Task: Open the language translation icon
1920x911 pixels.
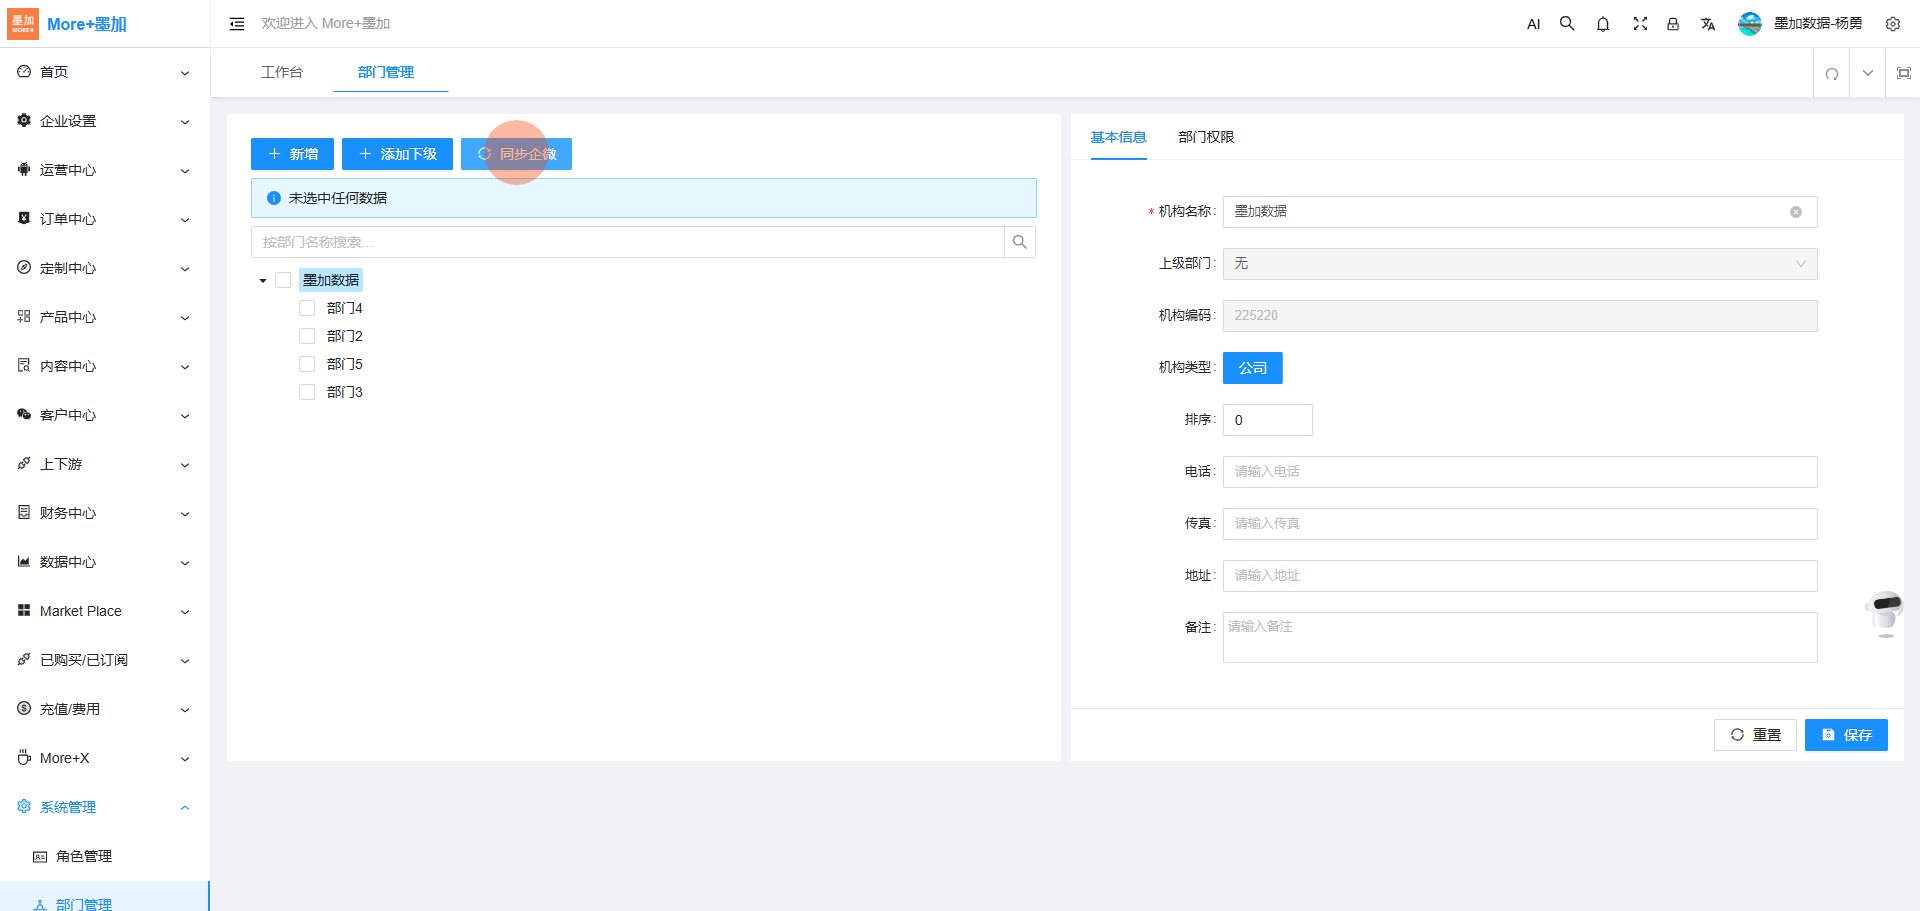Action: 1708,24
